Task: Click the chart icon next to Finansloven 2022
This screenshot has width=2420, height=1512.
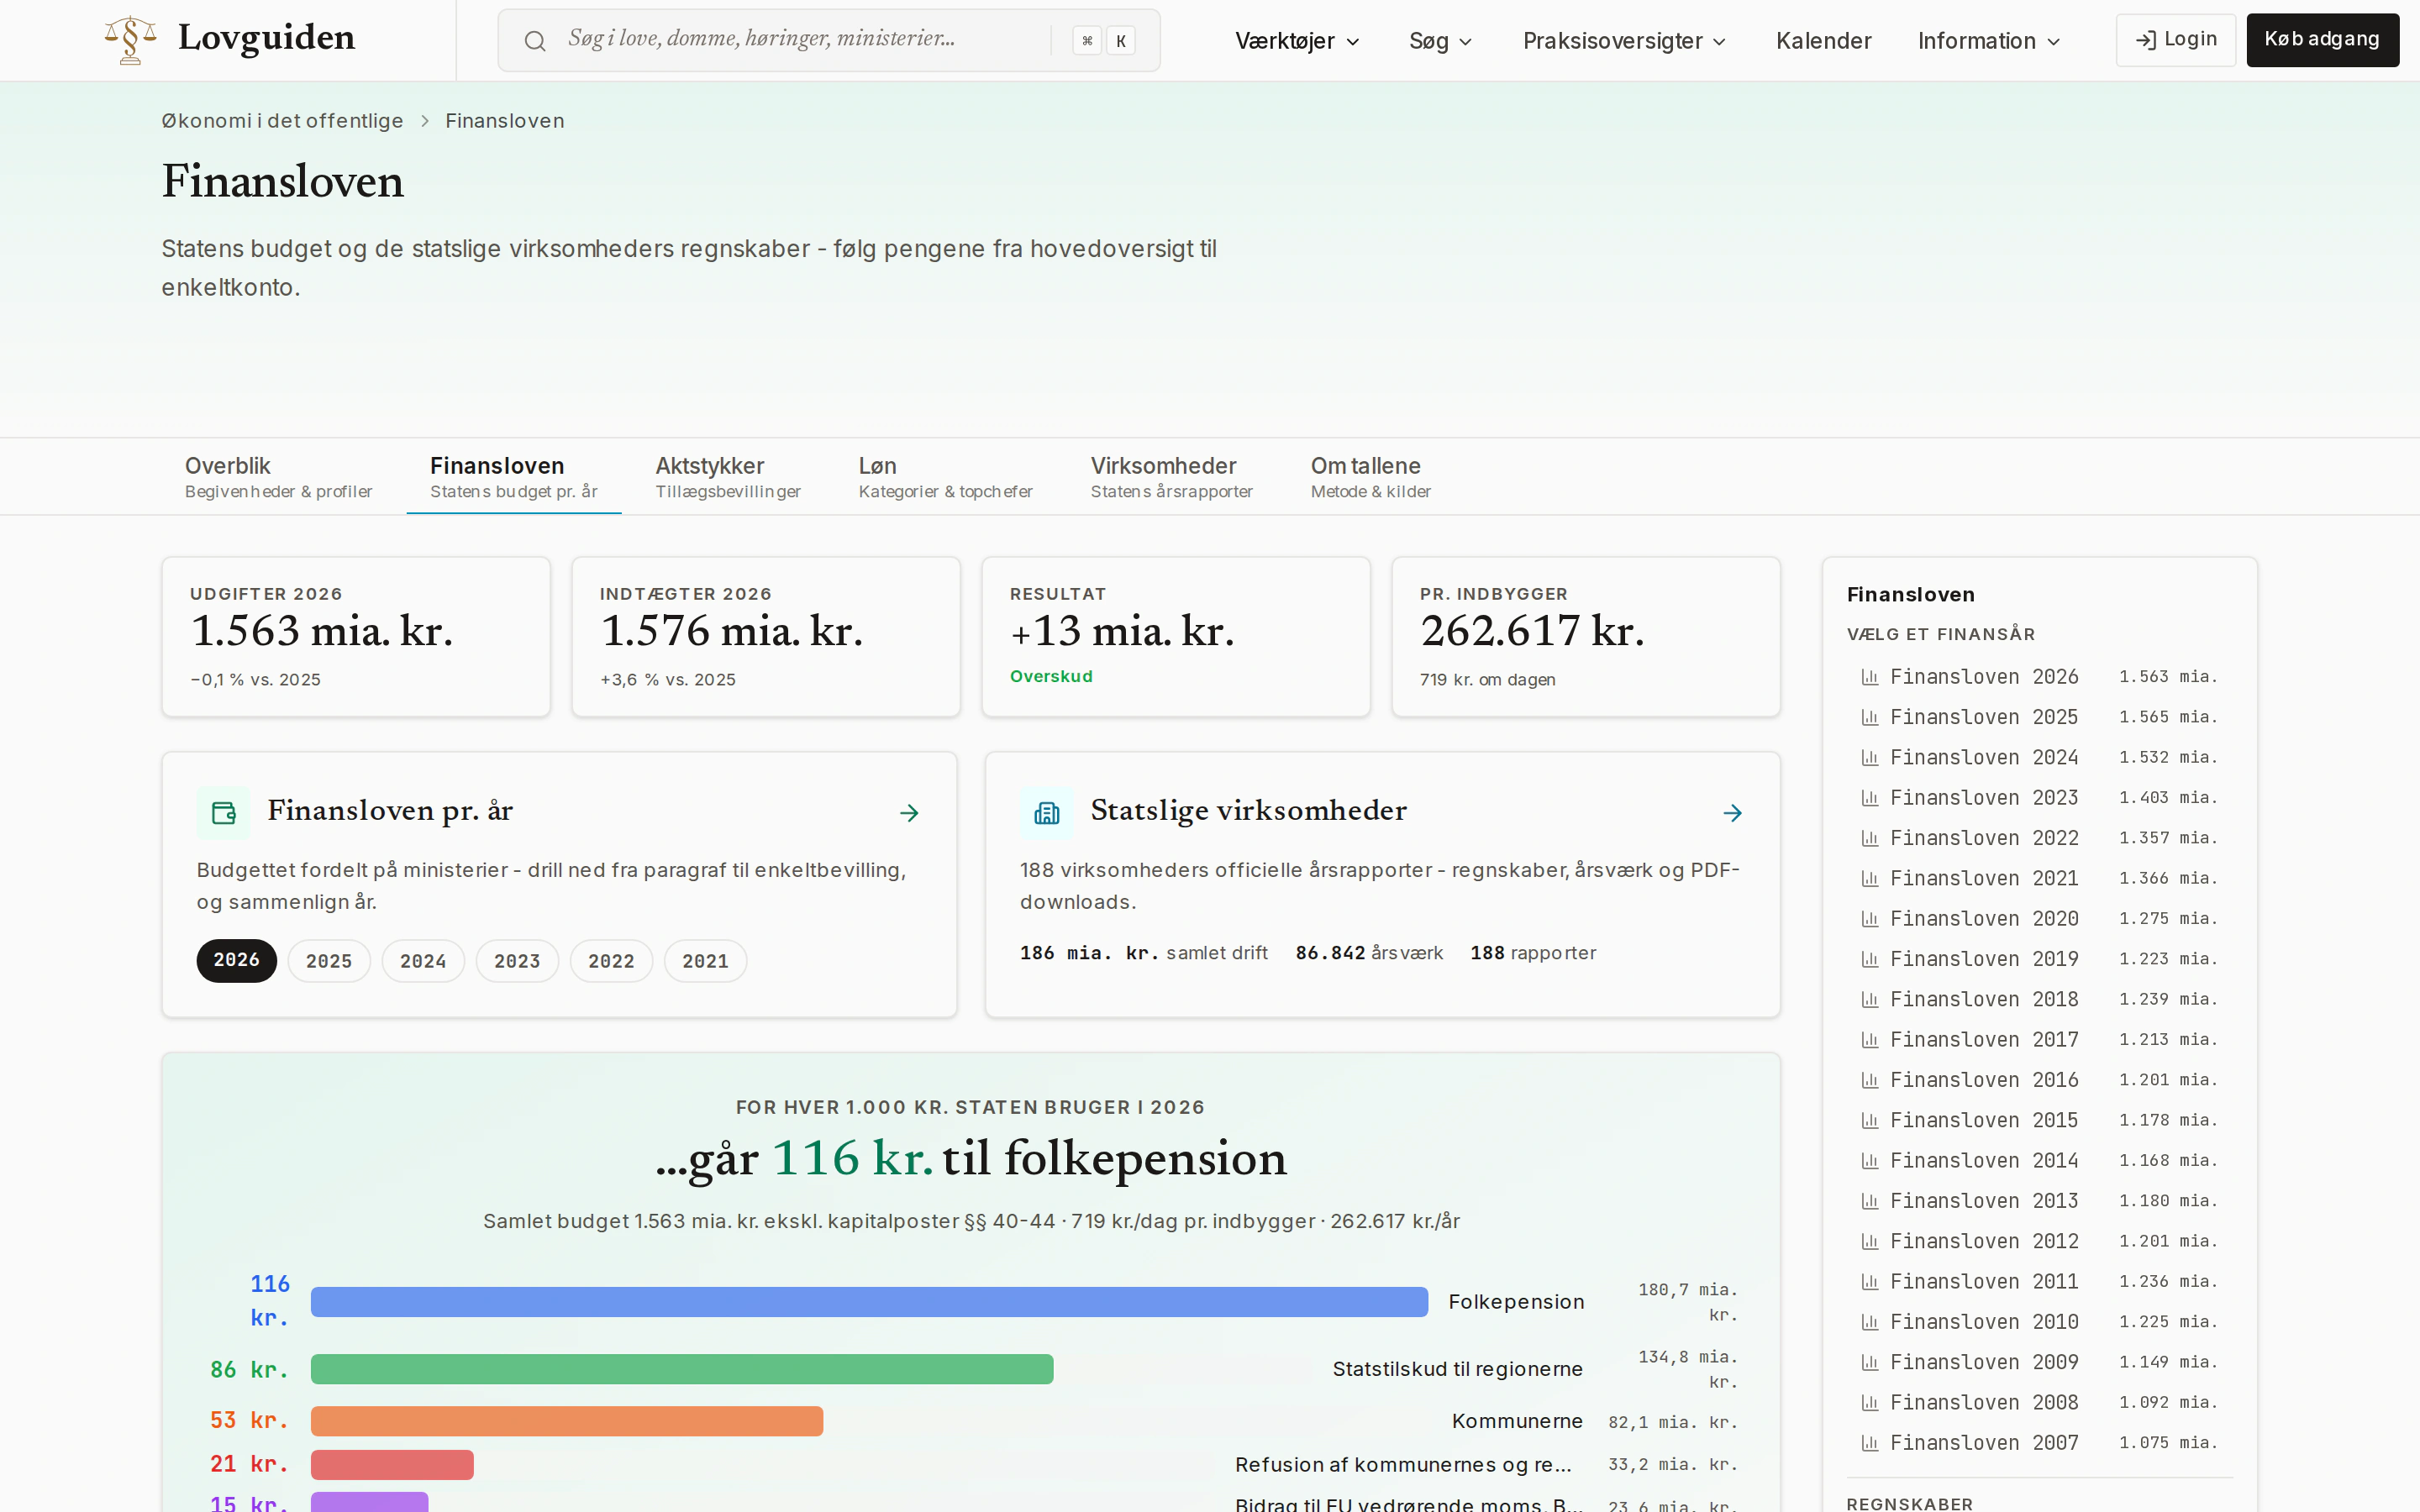Action: pyautogui.click(x=1869, y=838)
